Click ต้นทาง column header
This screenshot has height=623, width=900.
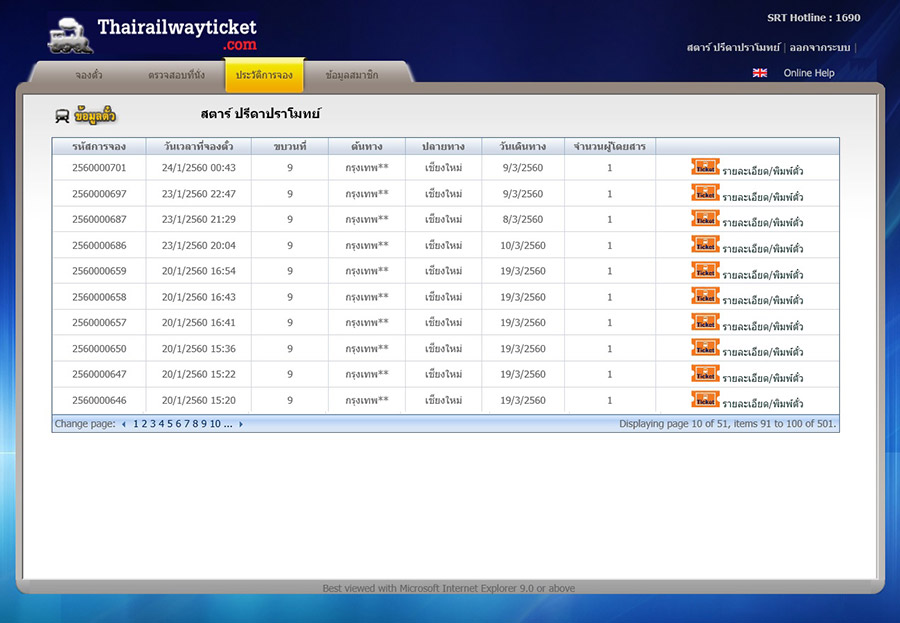point(367,146)
